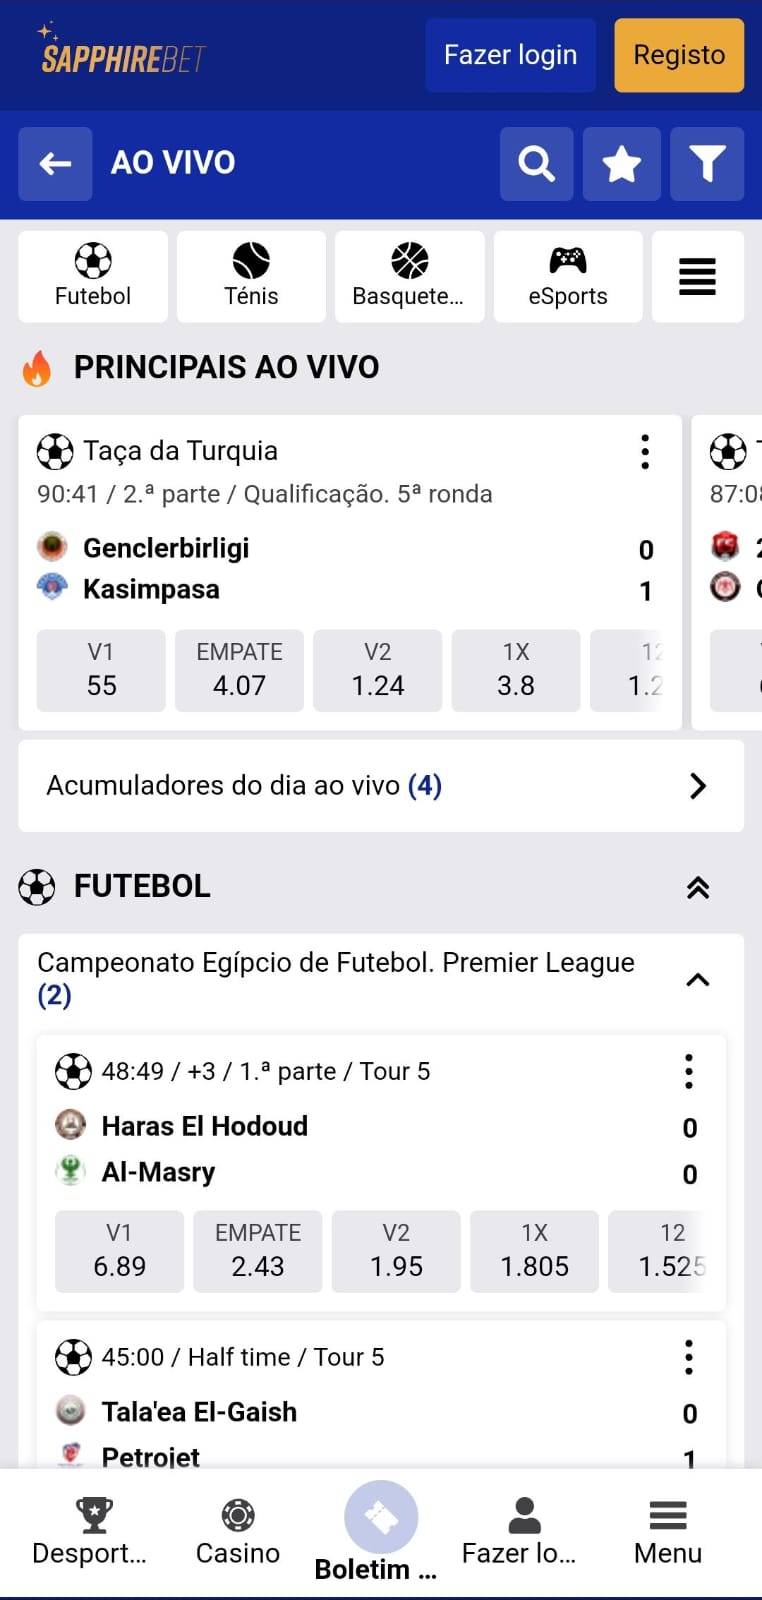762x1600 pixels.
Task: Open favorites star icon
Action: (621, 164)
